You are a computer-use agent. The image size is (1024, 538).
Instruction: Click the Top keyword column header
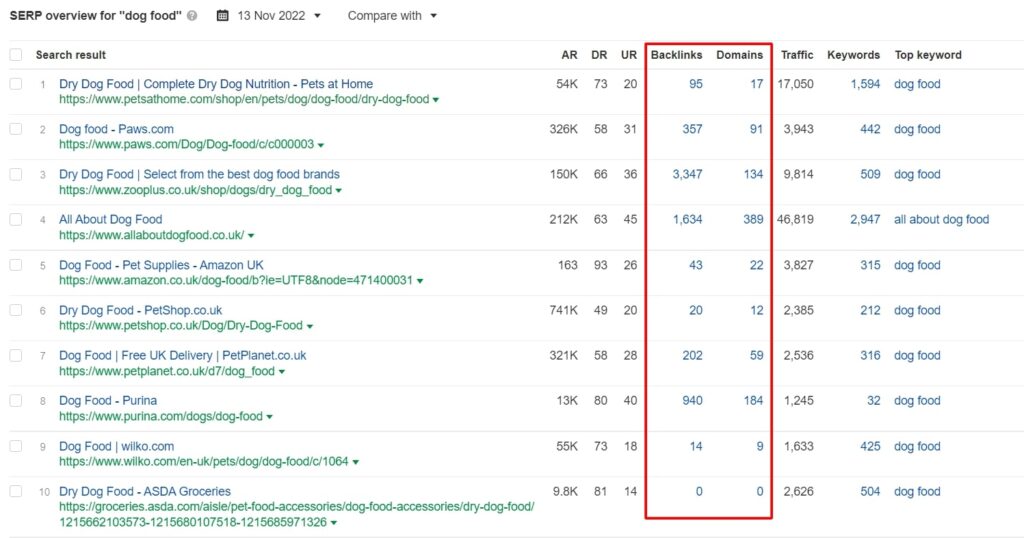(928, 55)
